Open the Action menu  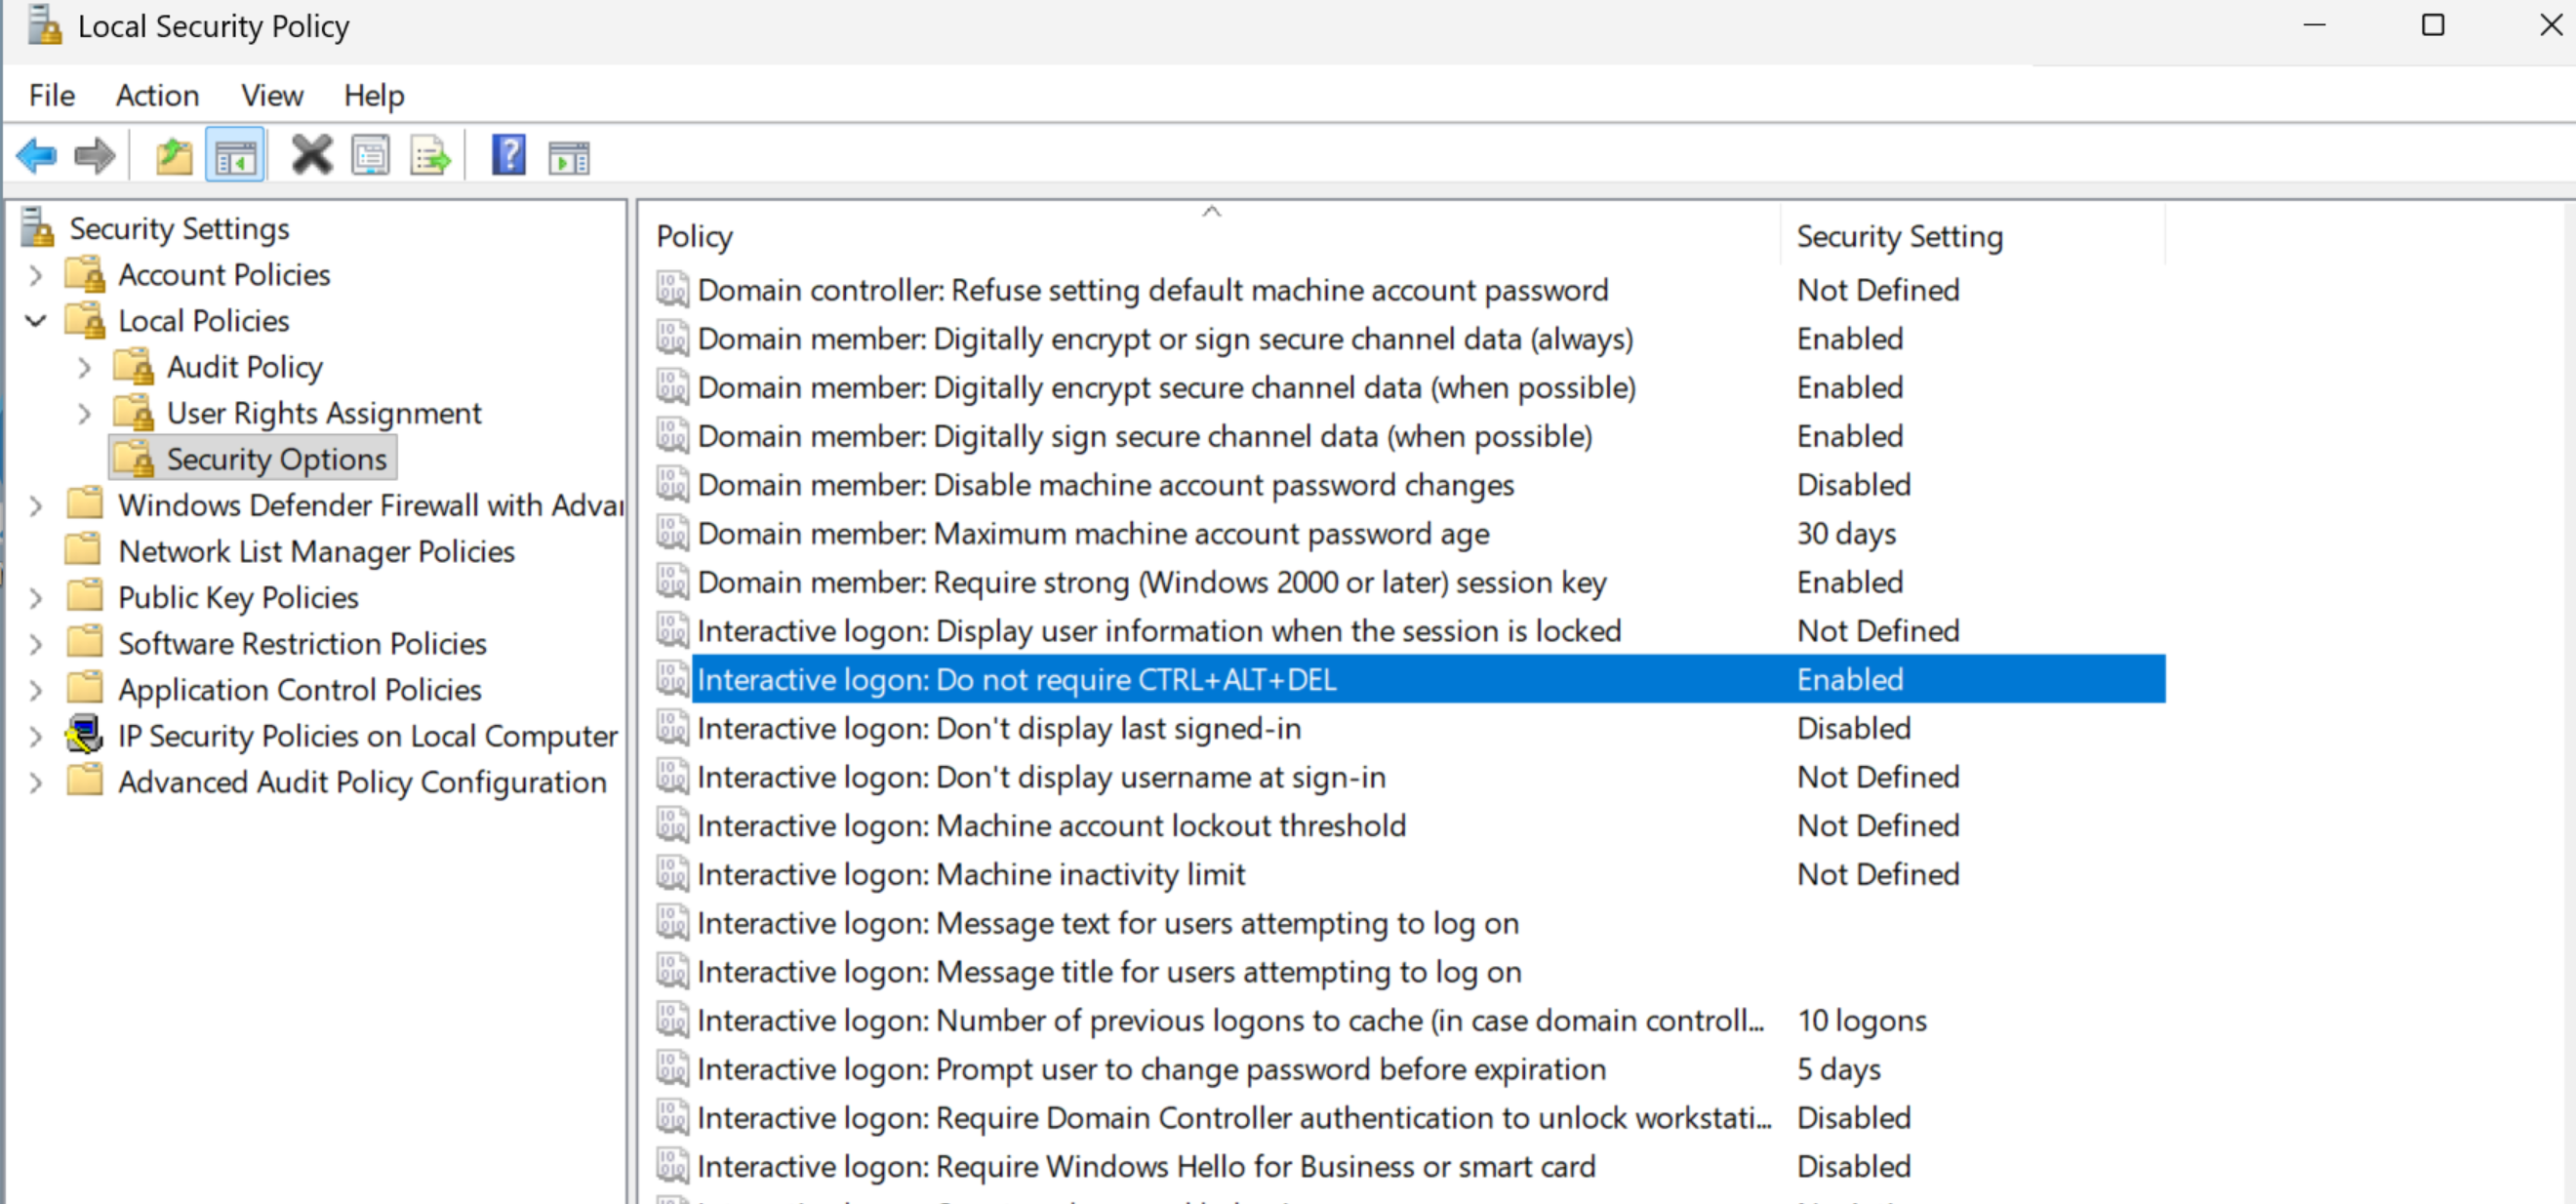[157, 95]
